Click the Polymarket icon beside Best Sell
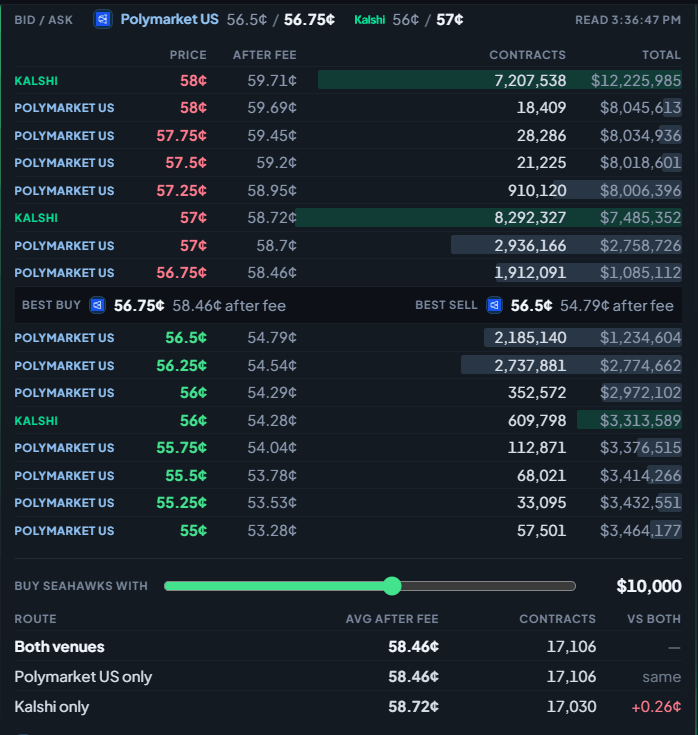This screenshot has width=698, height=735. click(495, 306)
